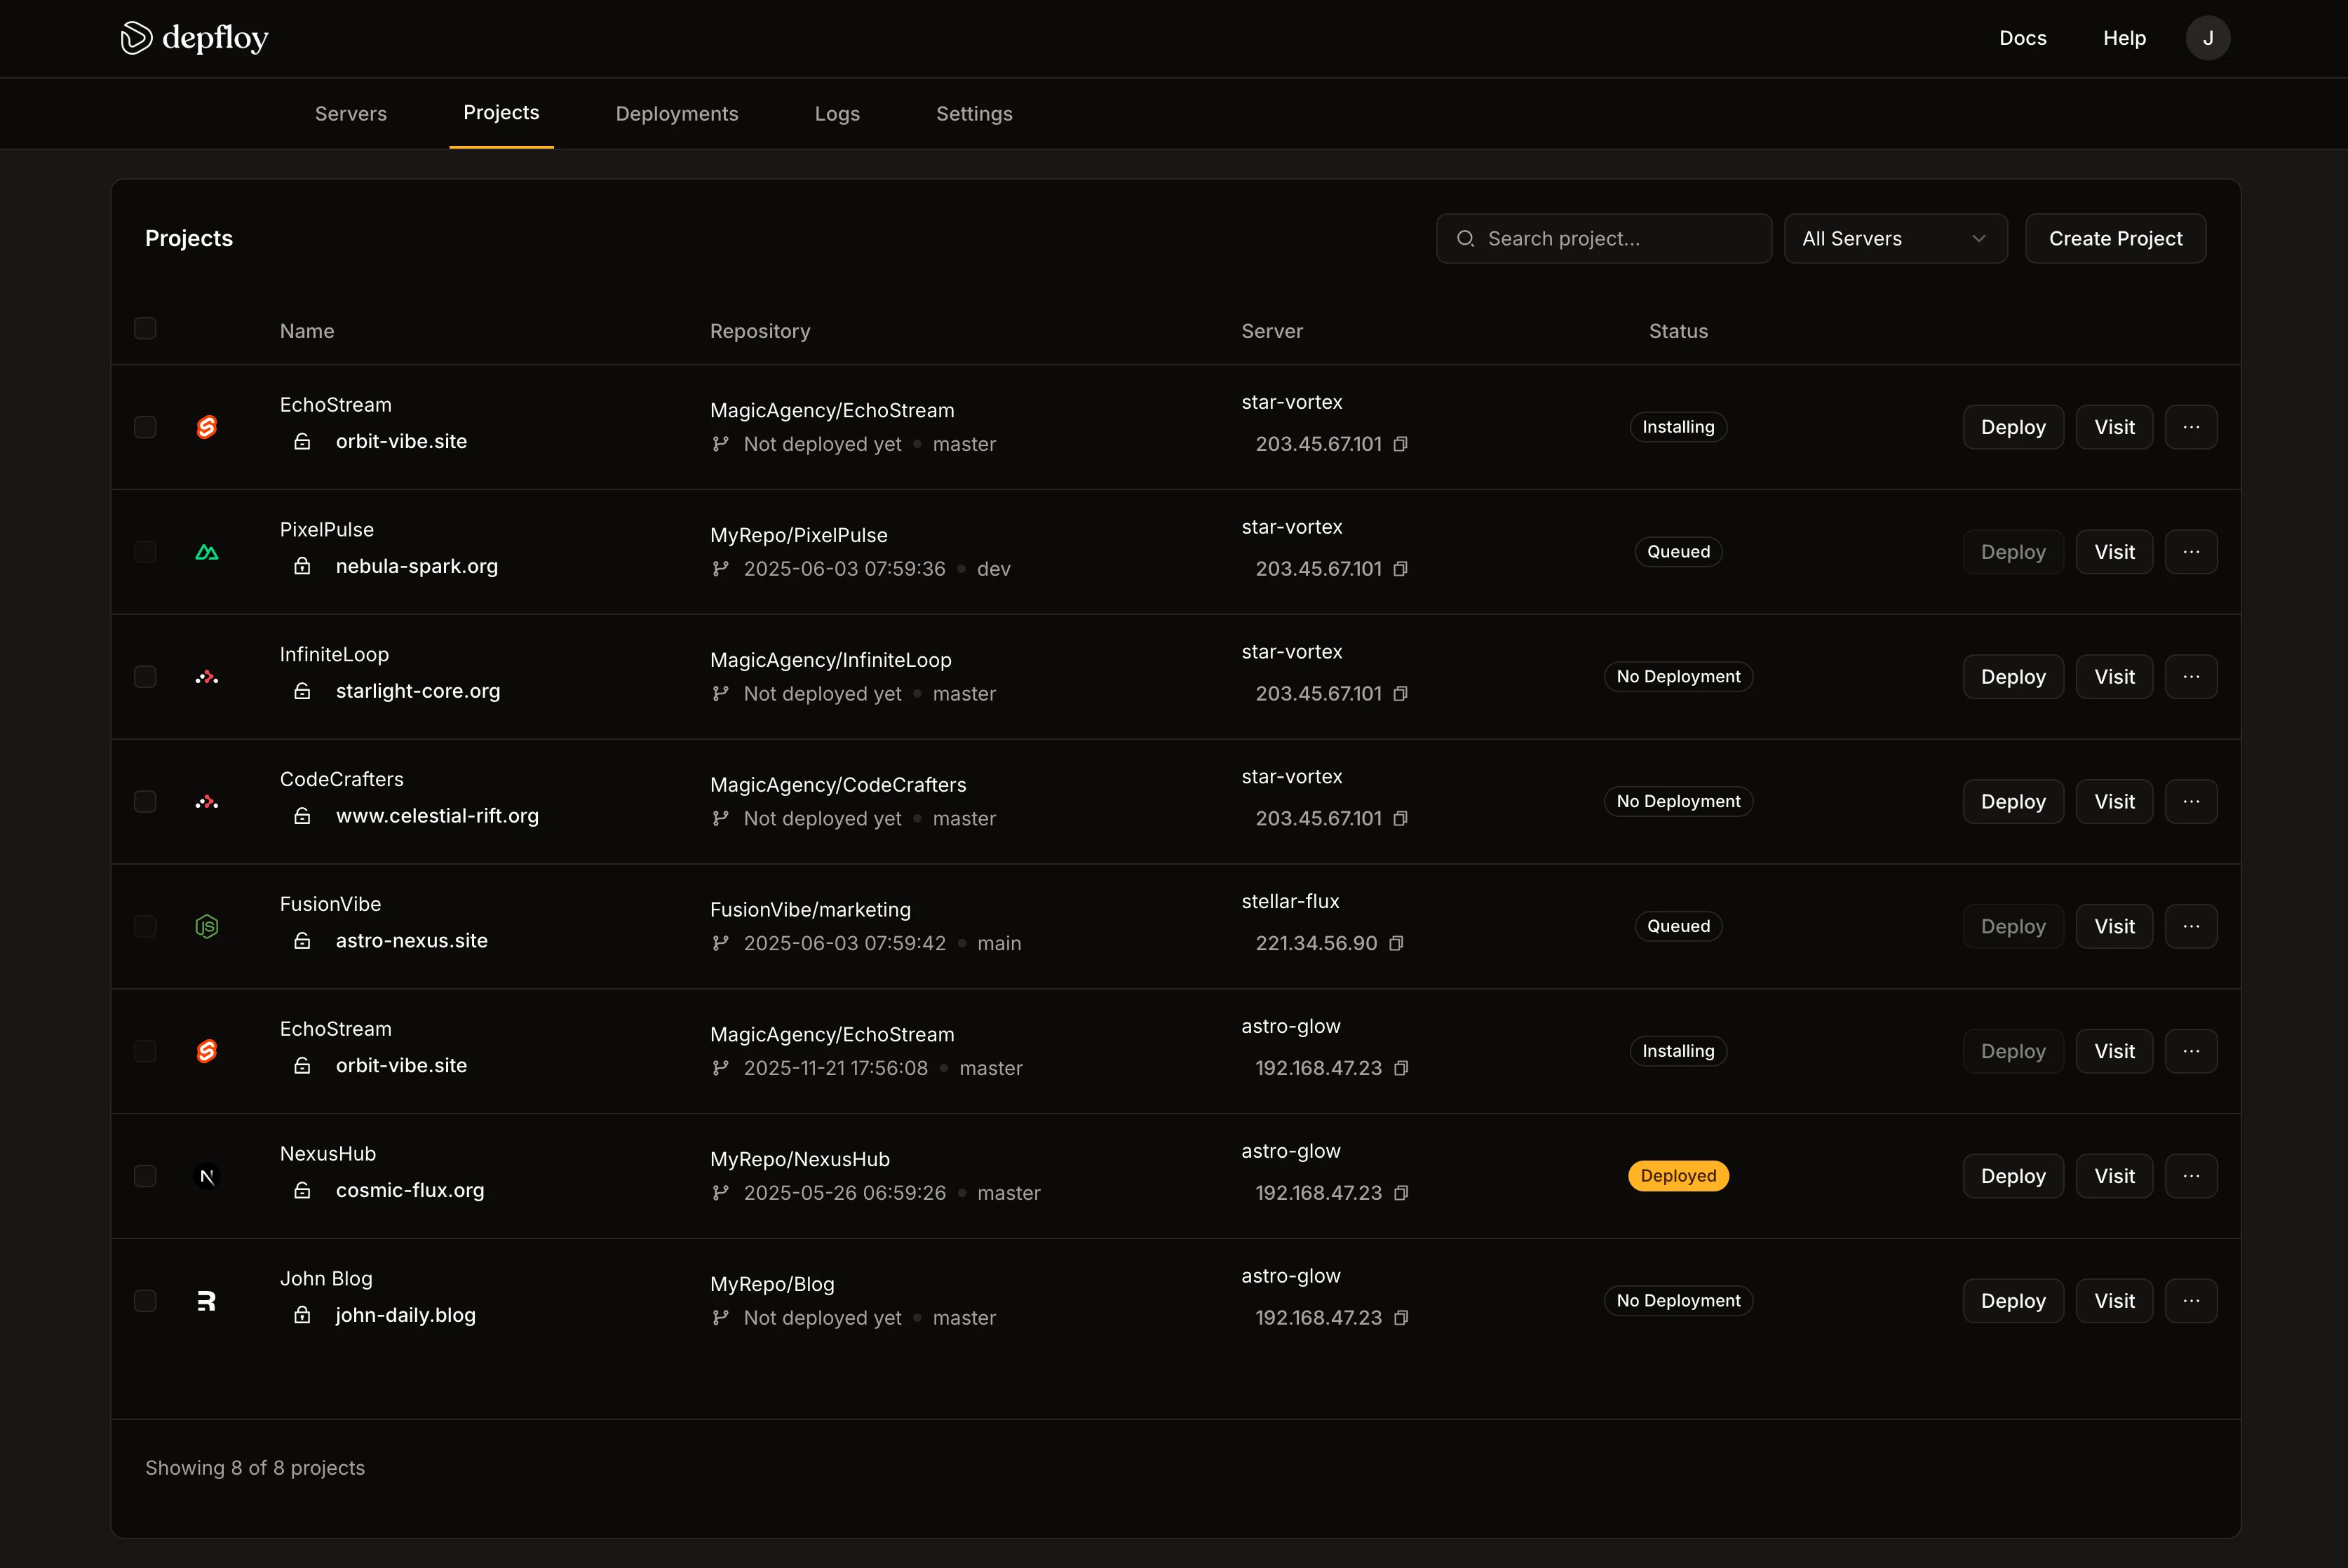Click the Svelte icon beside EchoStream
The height and width of the screenshot is (1568, 2348).
tap(206, 427)
